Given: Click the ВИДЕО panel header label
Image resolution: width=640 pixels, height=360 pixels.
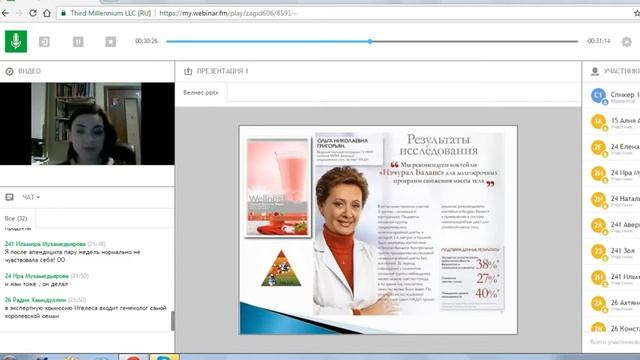Looking at the screenshot, I should coord(29,71).
